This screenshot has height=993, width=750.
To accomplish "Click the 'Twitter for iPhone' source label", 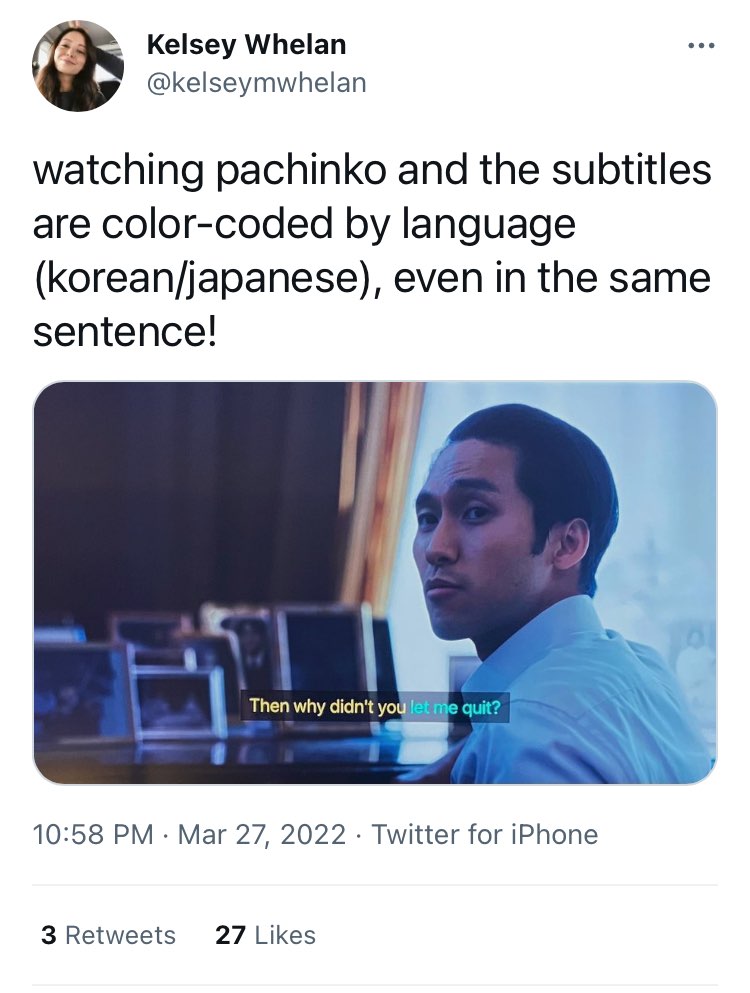I will [x=485, y=834].
